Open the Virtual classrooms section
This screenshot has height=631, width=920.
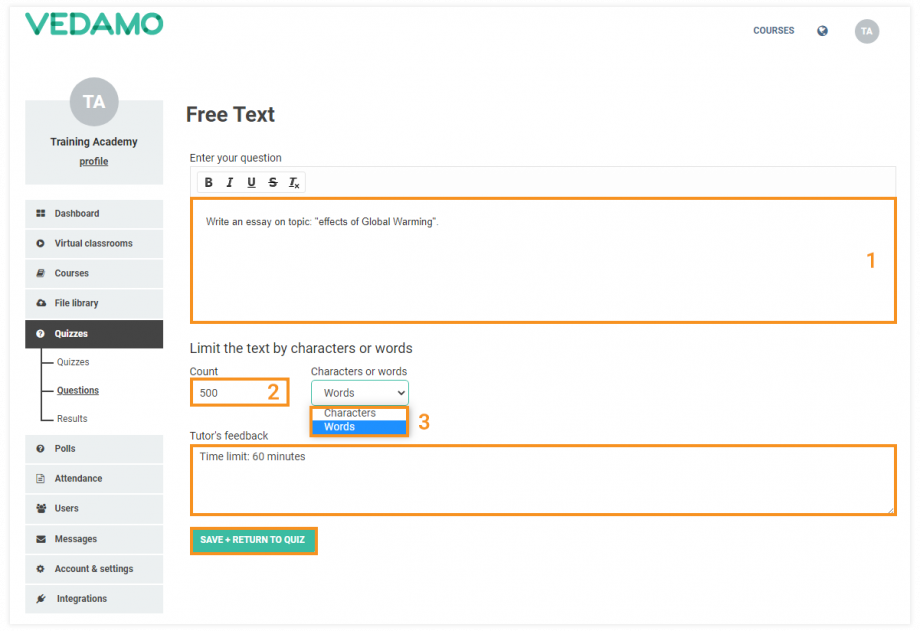[40, 243]
